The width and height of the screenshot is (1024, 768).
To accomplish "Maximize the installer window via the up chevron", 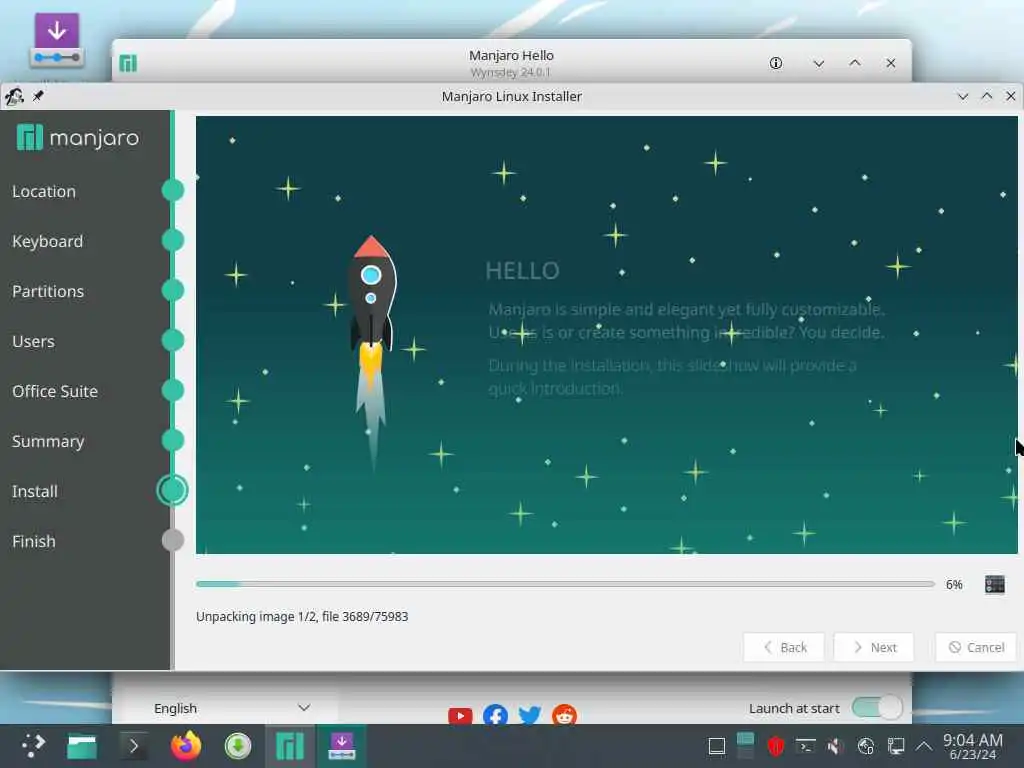I will pyautogui.click(x=987, y=96).
